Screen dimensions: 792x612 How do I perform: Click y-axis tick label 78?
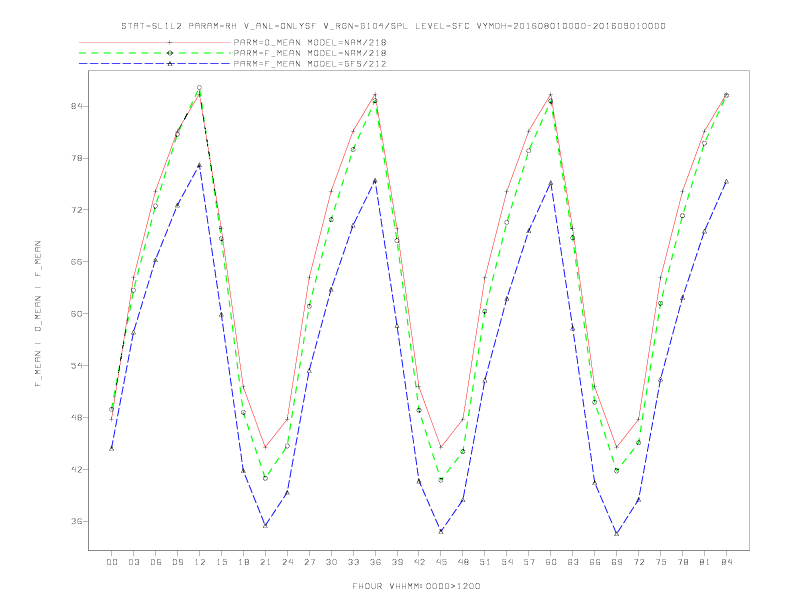(x=76, y=158)
